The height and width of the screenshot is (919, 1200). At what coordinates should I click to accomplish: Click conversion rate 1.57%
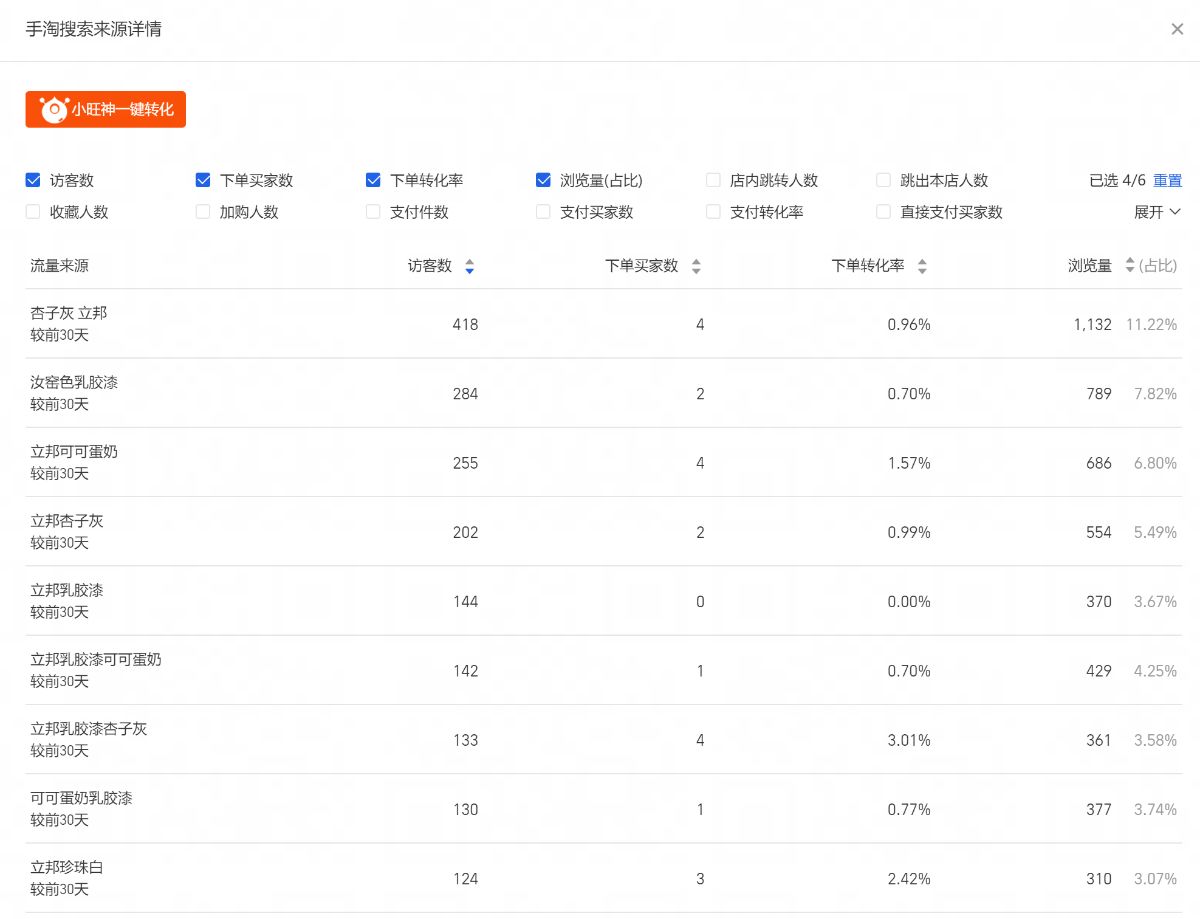(909, 463)
